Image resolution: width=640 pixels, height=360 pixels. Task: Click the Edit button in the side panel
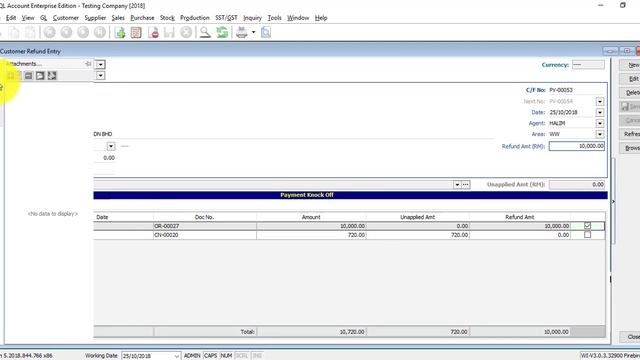click(x=630, y=79)
